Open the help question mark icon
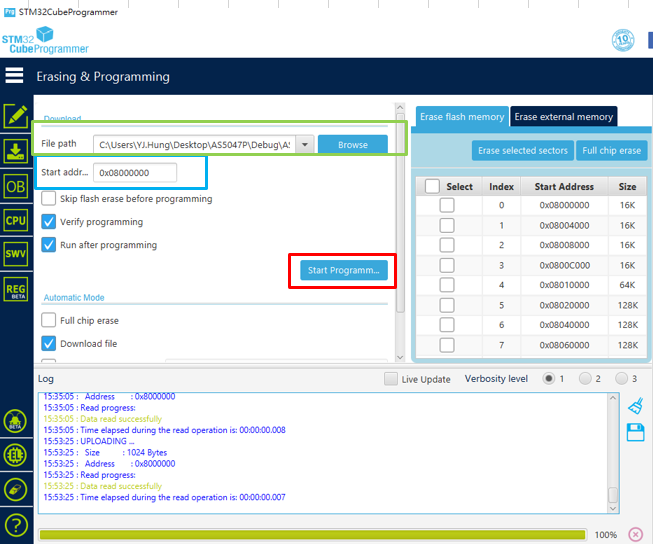The image size is (653, 544). (15, 525)
